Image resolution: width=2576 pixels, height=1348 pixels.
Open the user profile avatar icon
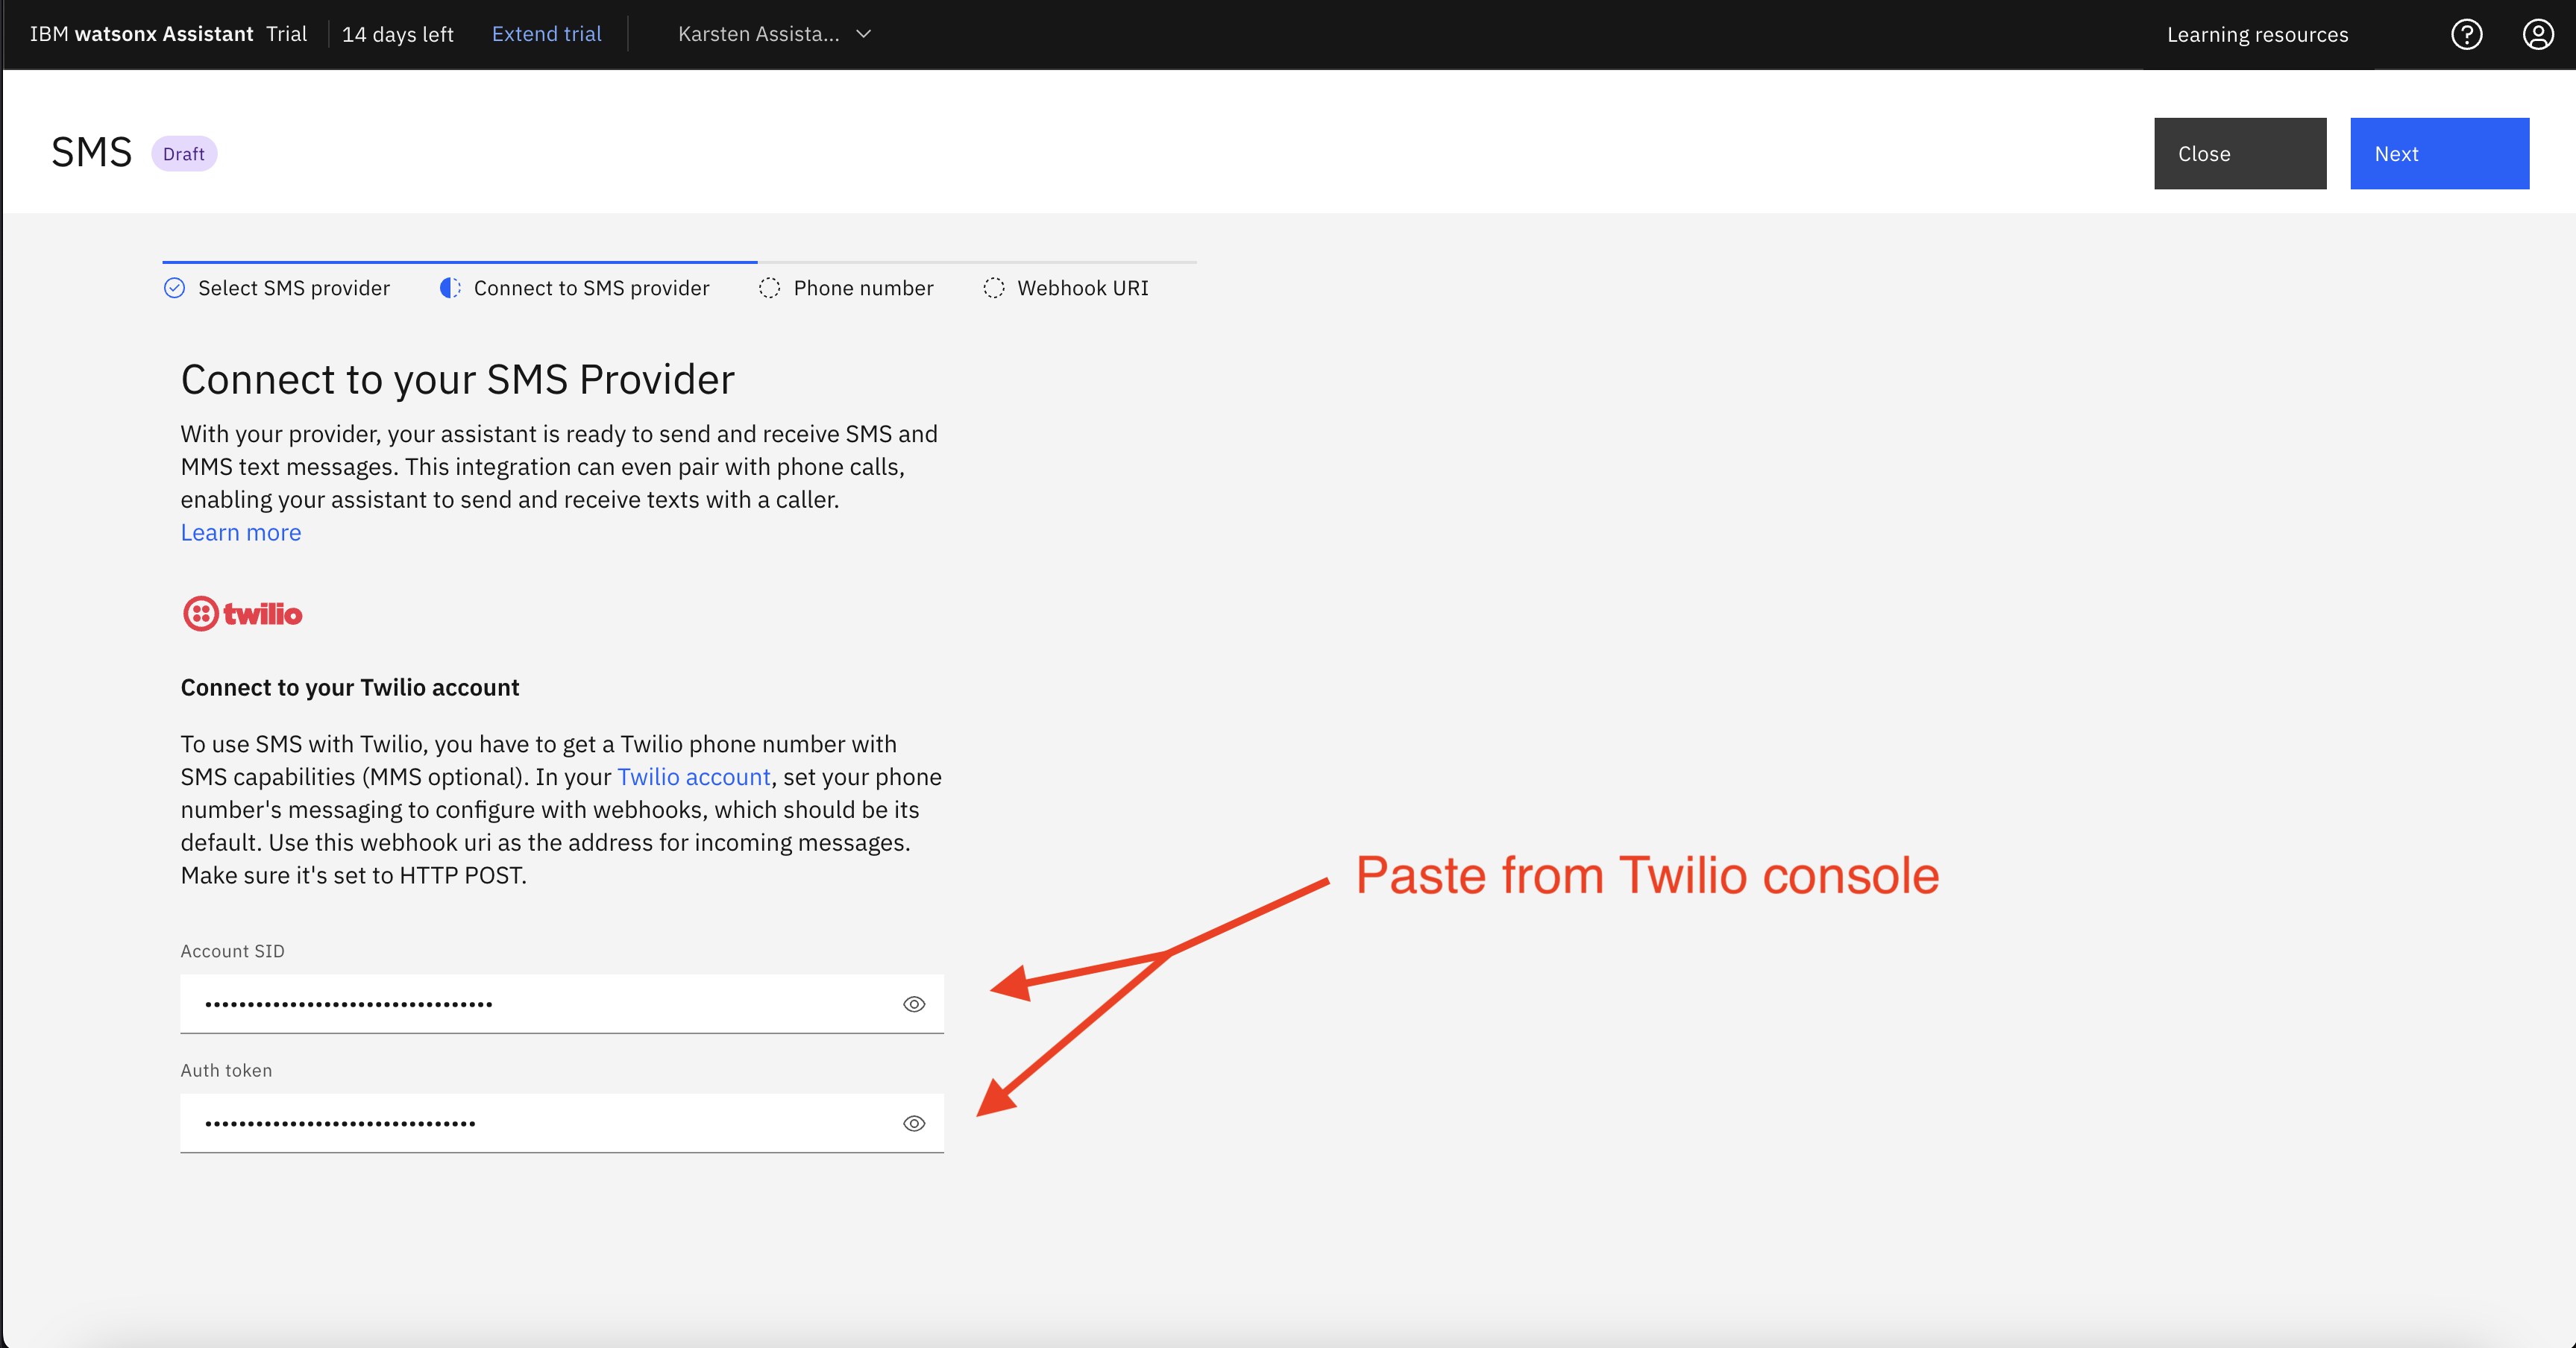pos(2537,34)
